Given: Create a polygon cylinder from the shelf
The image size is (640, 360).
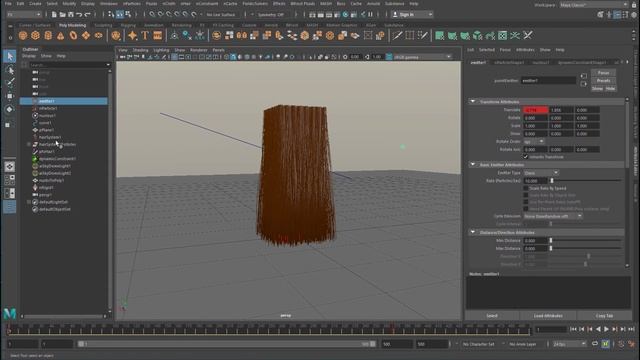Looking at the screenshot, I should point(48,36).
